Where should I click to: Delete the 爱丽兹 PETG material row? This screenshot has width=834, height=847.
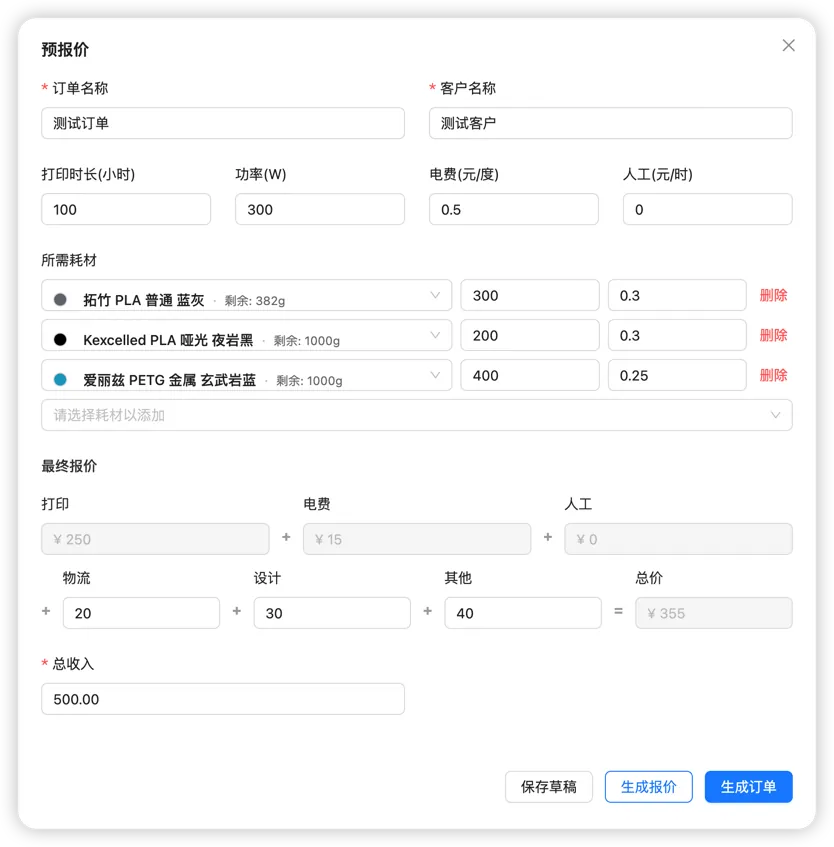(x=772, y=375)
